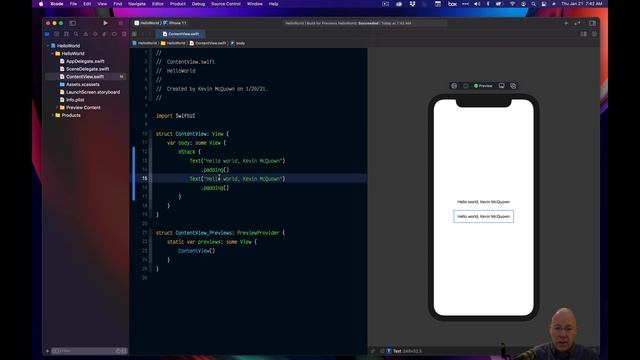Open the Apple menu
640x360 pixels.
41,4
